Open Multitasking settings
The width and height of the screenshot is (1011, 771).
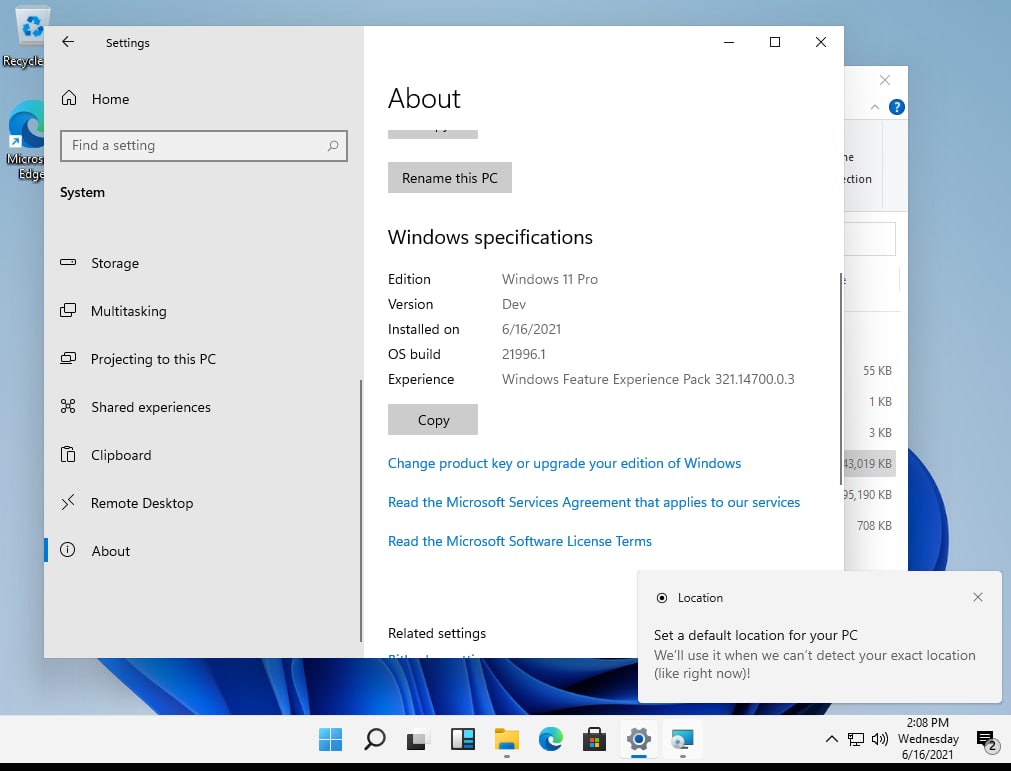tap(113, 311)
